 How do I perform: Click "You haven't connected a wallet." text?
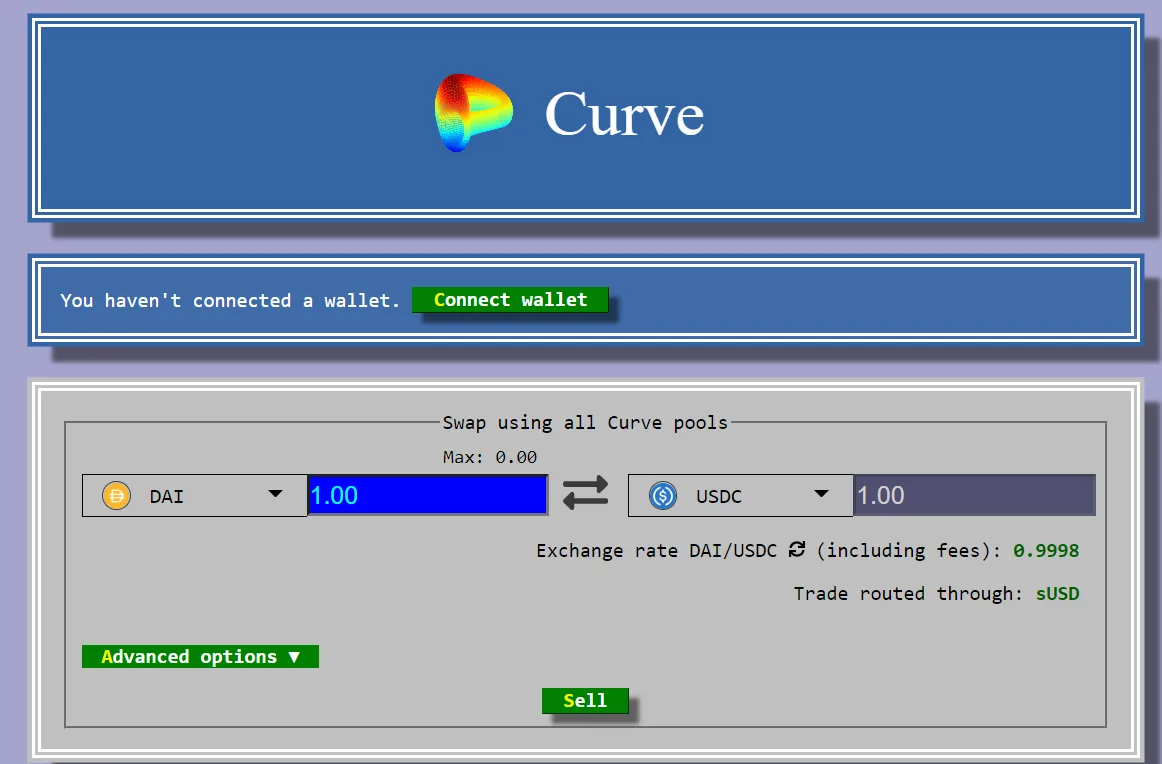click(x=230, y=300)
